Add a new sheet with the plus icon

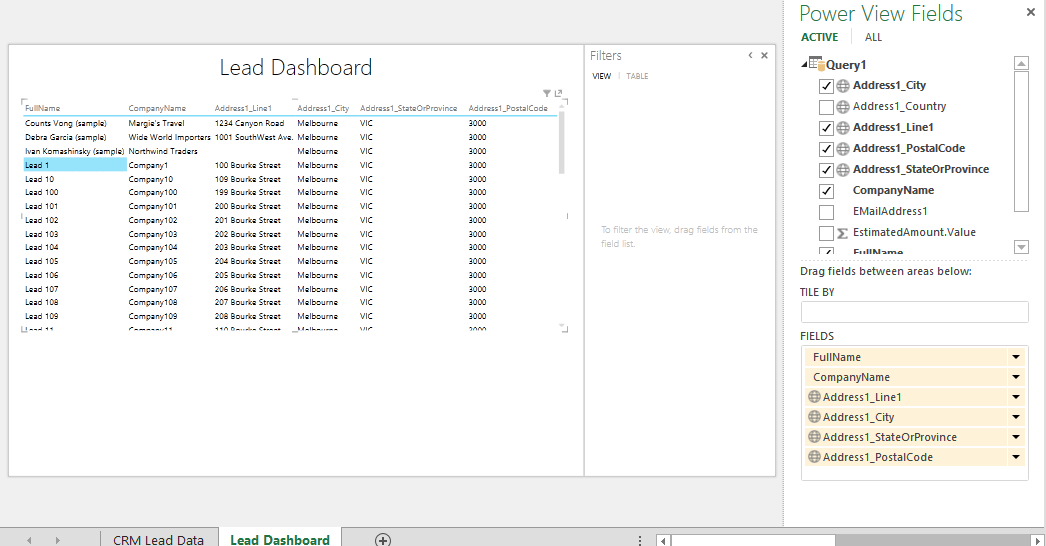pyautogui.click(x=382, y=539)
